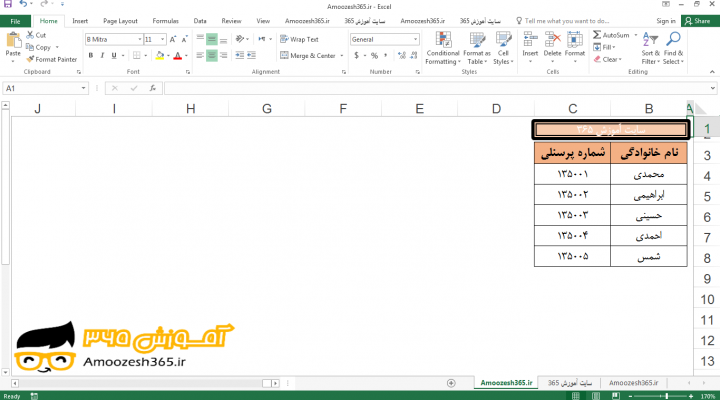Open the Format cells menu
The height and width of the screenshot is (400, 720).
click(574, 47)
